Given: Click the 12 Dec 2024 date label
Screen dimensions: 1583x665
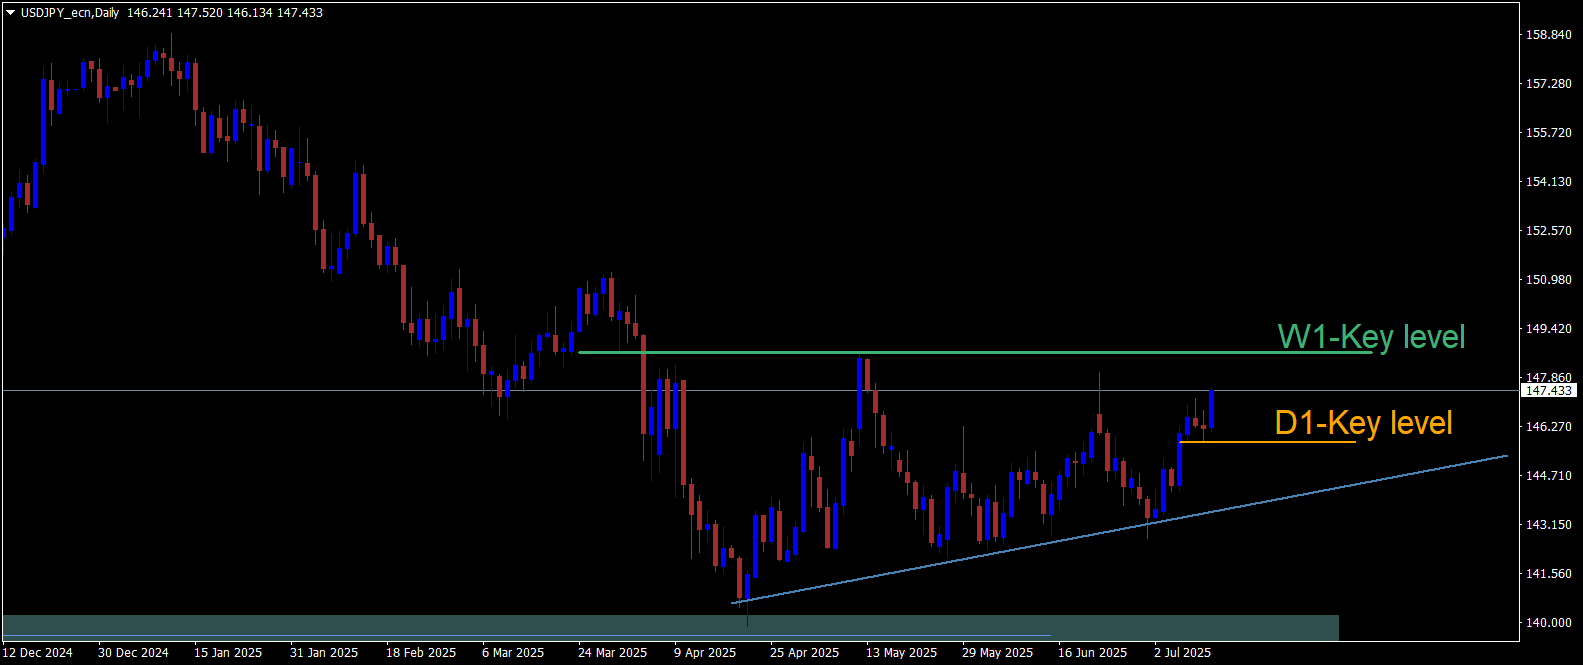Looking at the screenshot, I should (38, 653).
